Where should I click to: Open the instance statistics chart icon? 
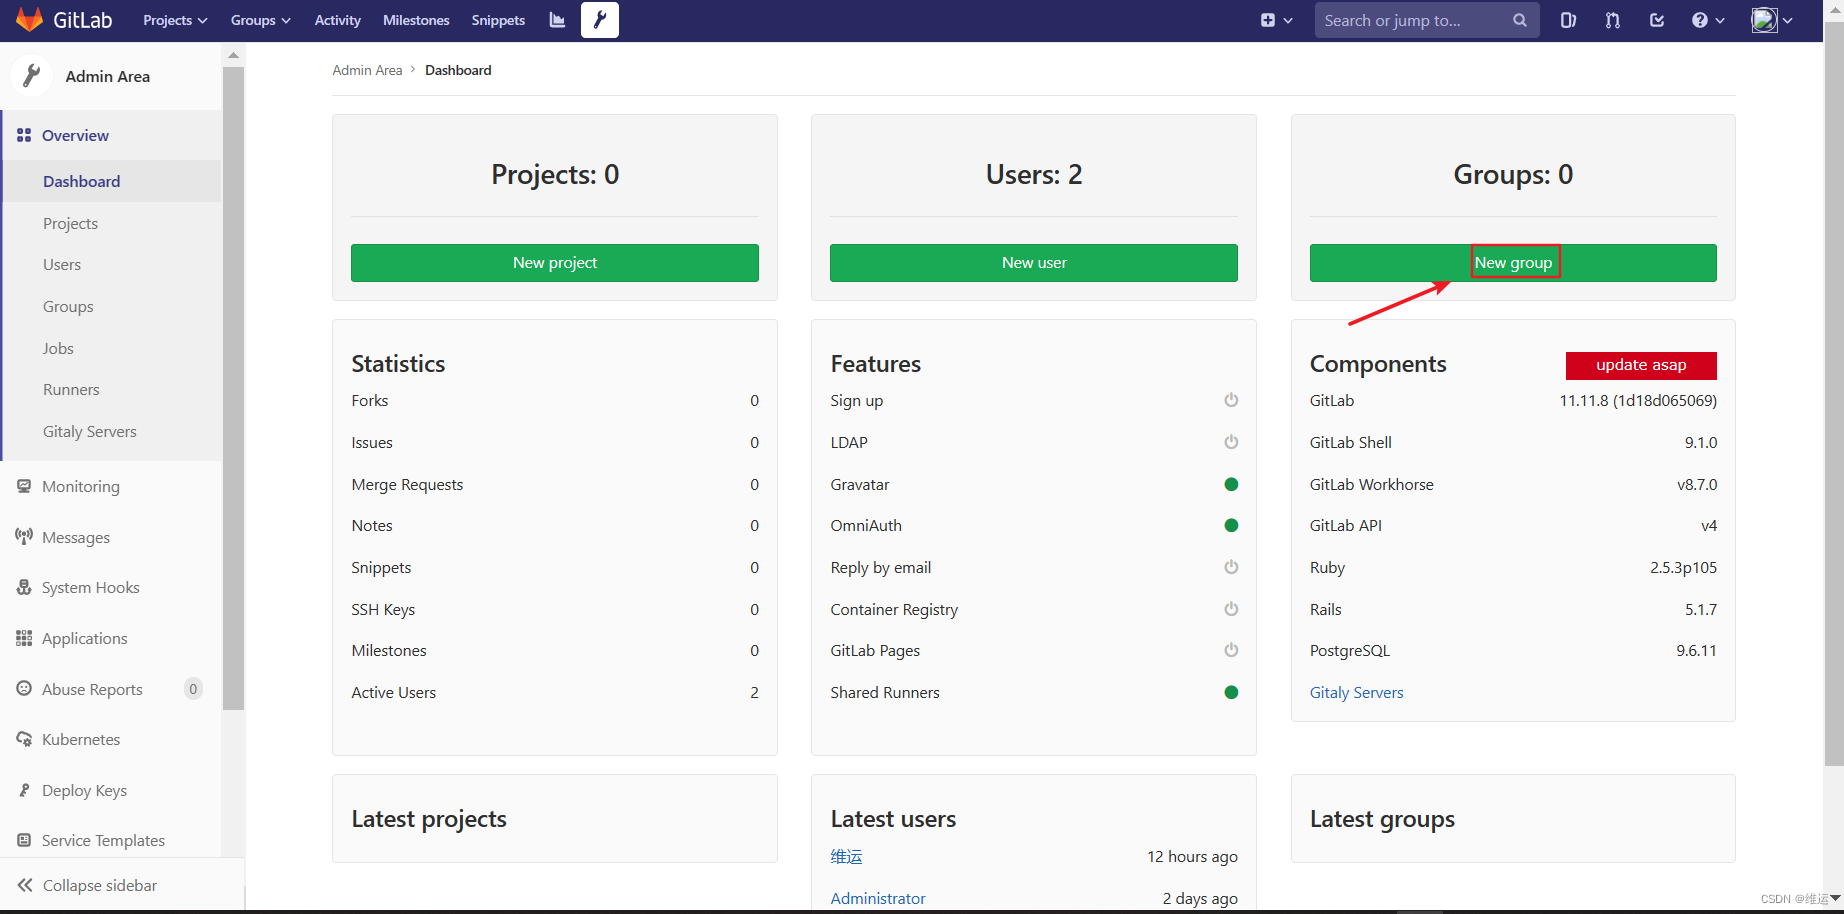point(557,20)
